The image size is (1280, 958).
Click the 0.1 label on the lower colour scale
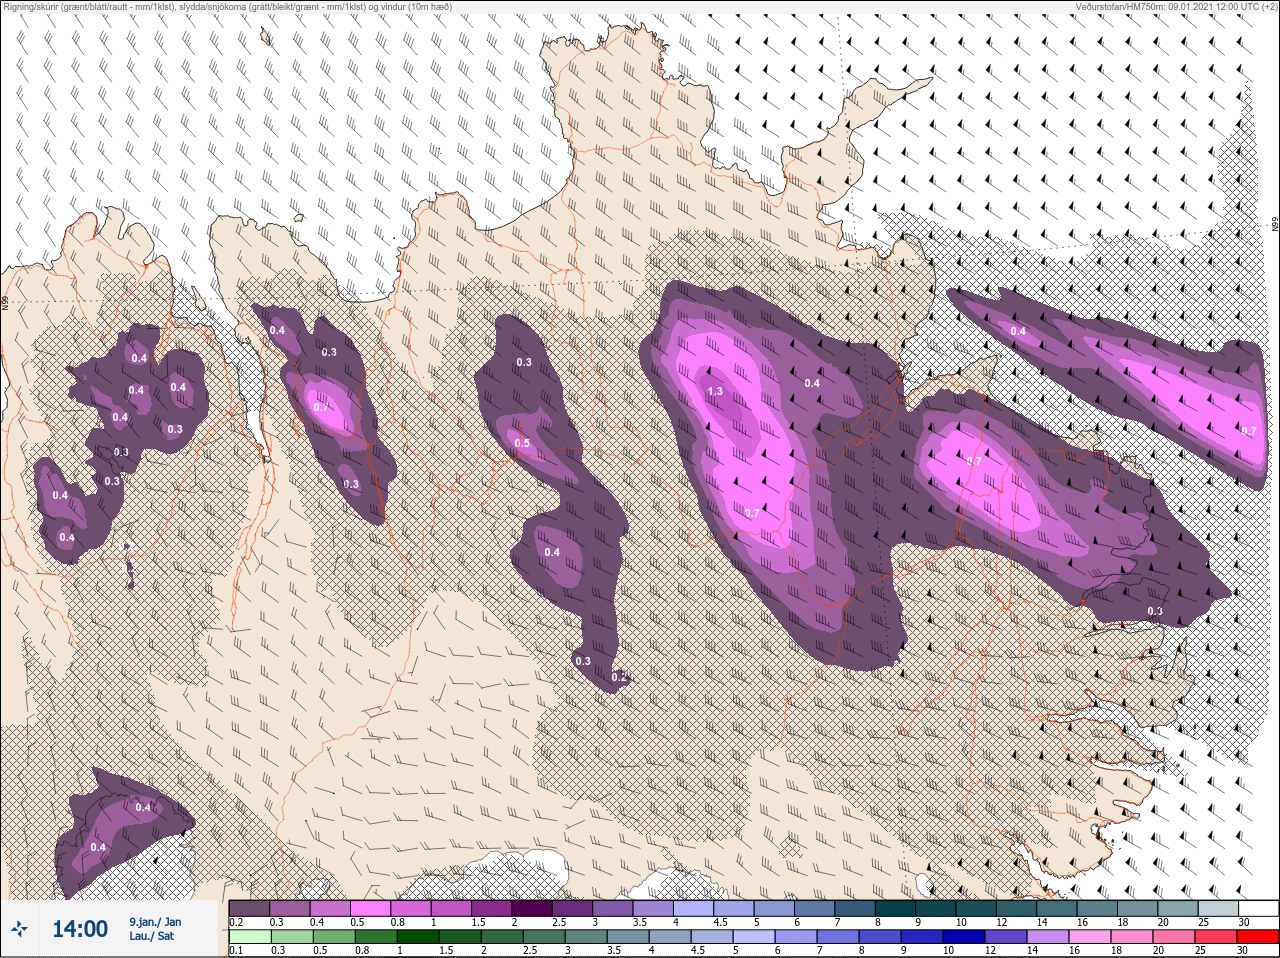(235, 950)
